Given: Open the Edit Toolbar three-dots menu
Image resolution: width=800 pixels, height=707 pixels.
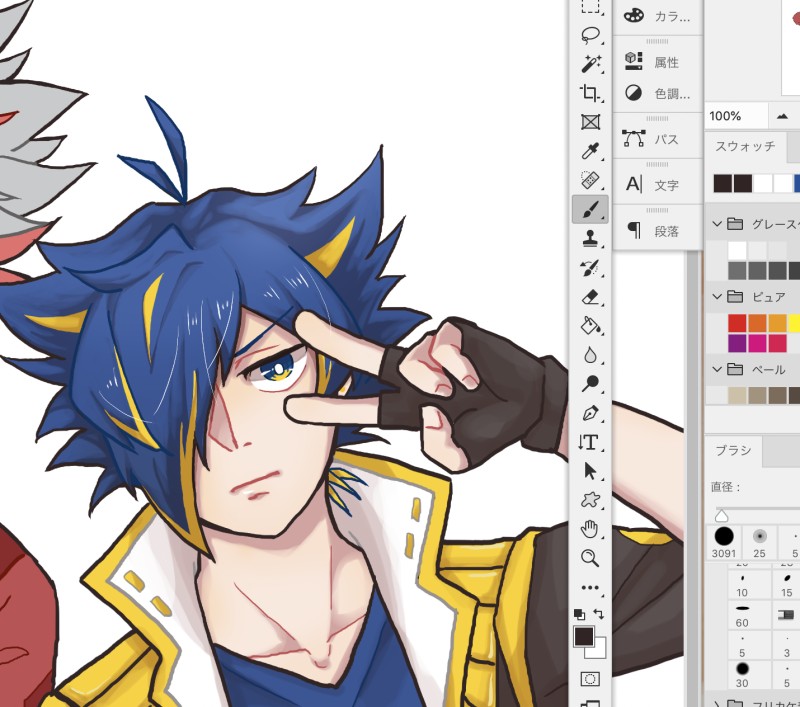Looking at the screenshot, I should pos(590,588).
